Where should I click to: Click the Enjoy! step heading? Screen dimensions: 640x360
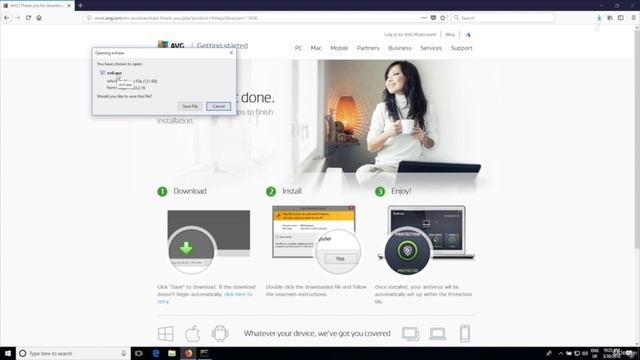pos(401,191)
